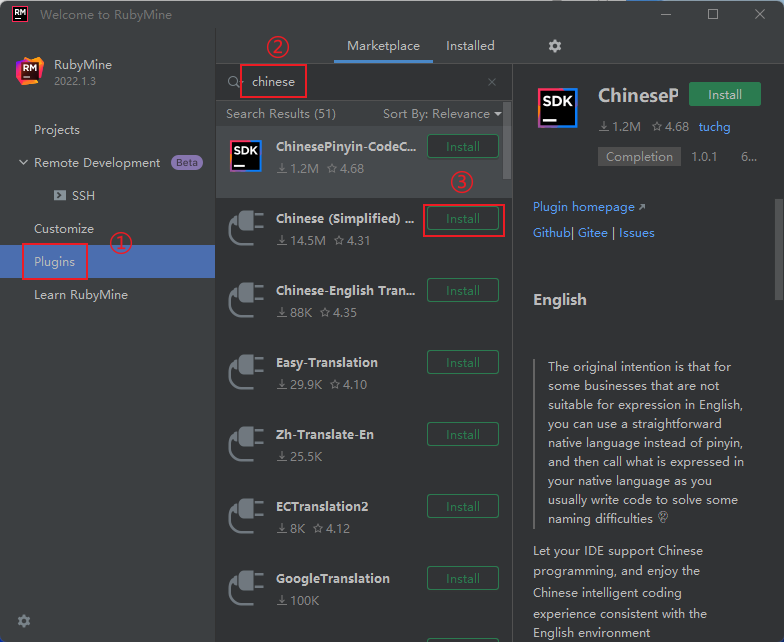Open the Github link

tap(552, 233)
